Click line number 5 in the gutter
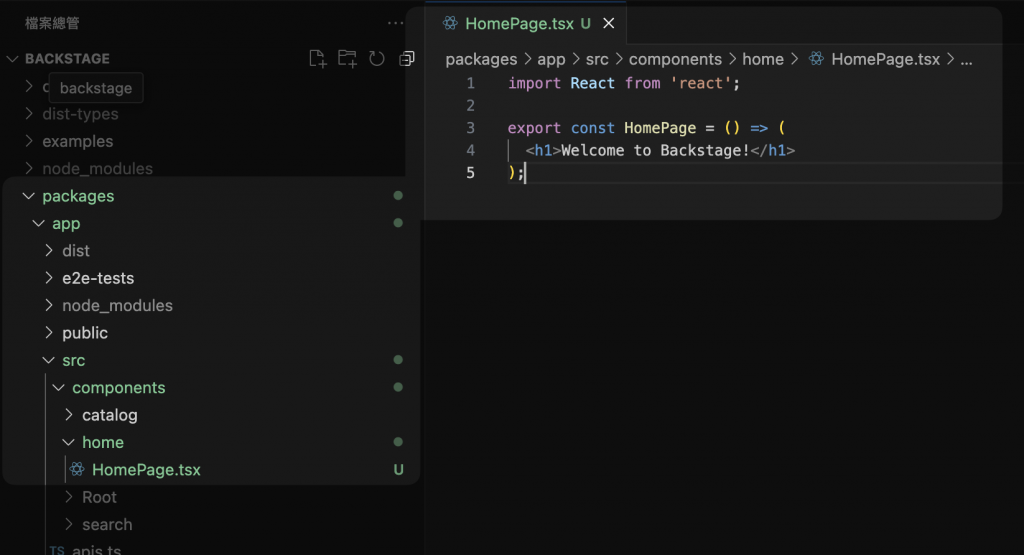Image resolution: width=1024 pixels, height=555 pixels. pos(470,173)
